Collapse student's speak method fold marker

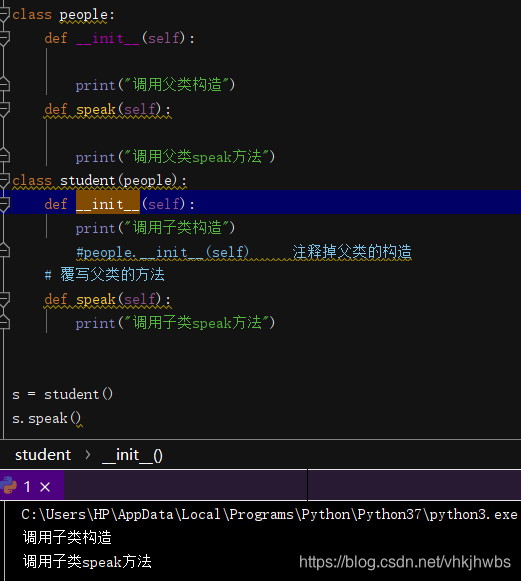(x=4, y=299)
